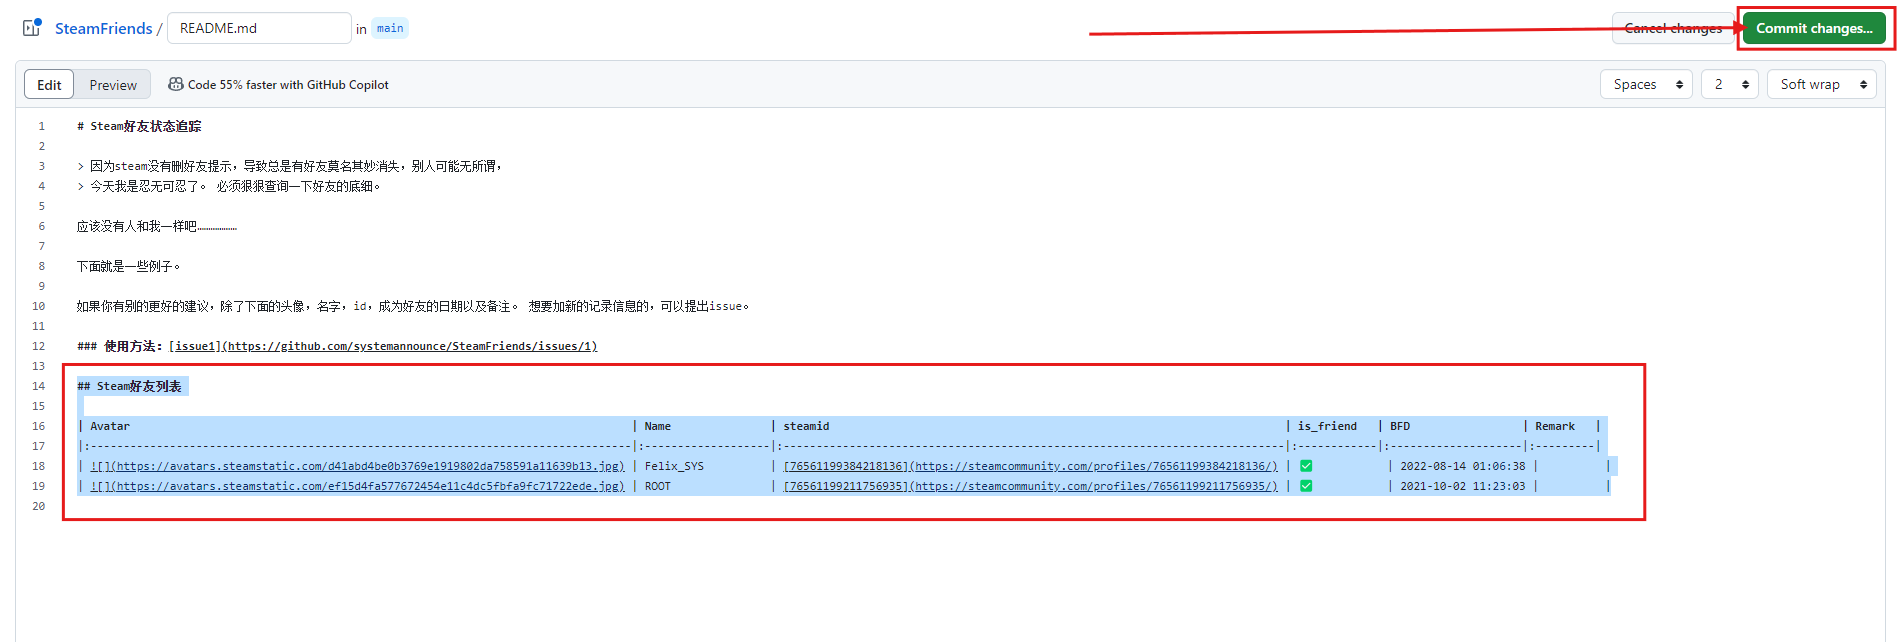Open the Spaces indent mode dropdown

pyautogui.click(x=1646, y=84)
